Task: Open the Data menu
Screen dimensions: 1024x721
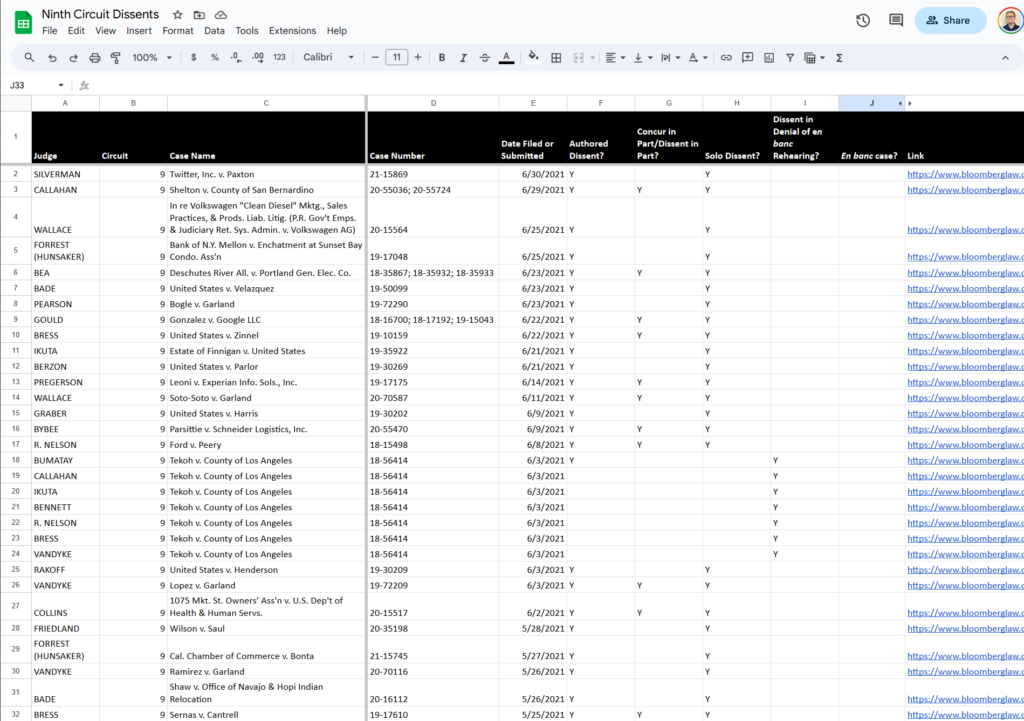Action: [214, 30]
